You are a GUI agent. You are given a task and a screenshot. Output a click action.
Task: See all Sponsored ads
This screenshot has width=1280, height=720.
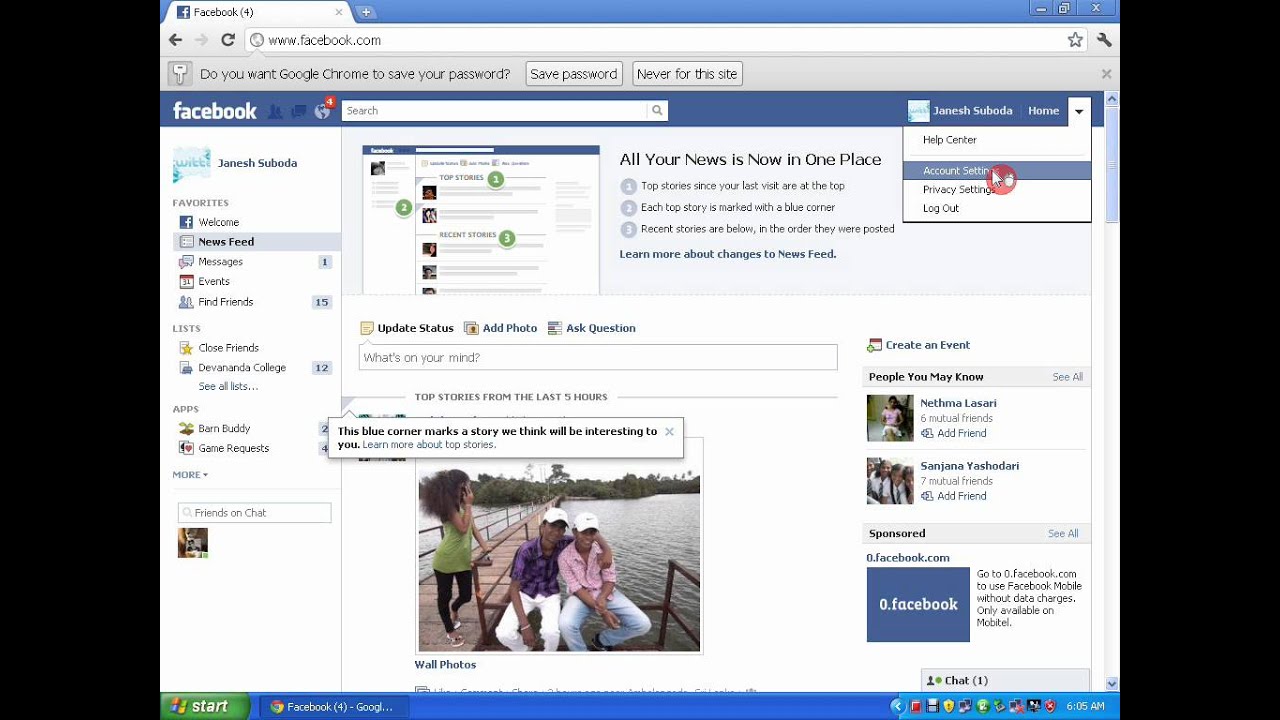(1063, 534)
